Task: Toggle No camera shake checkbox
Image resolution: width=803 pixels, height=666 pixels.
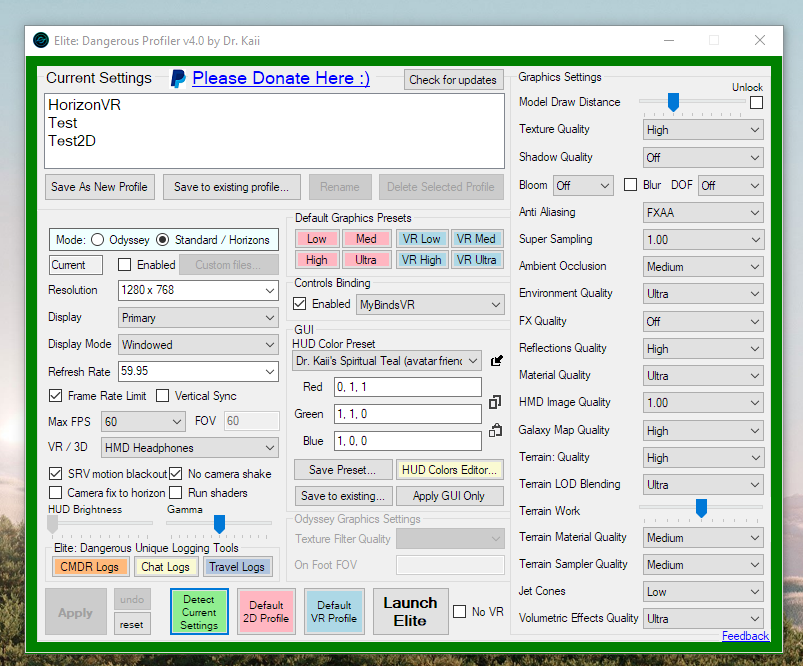Action: coord(176,473)
